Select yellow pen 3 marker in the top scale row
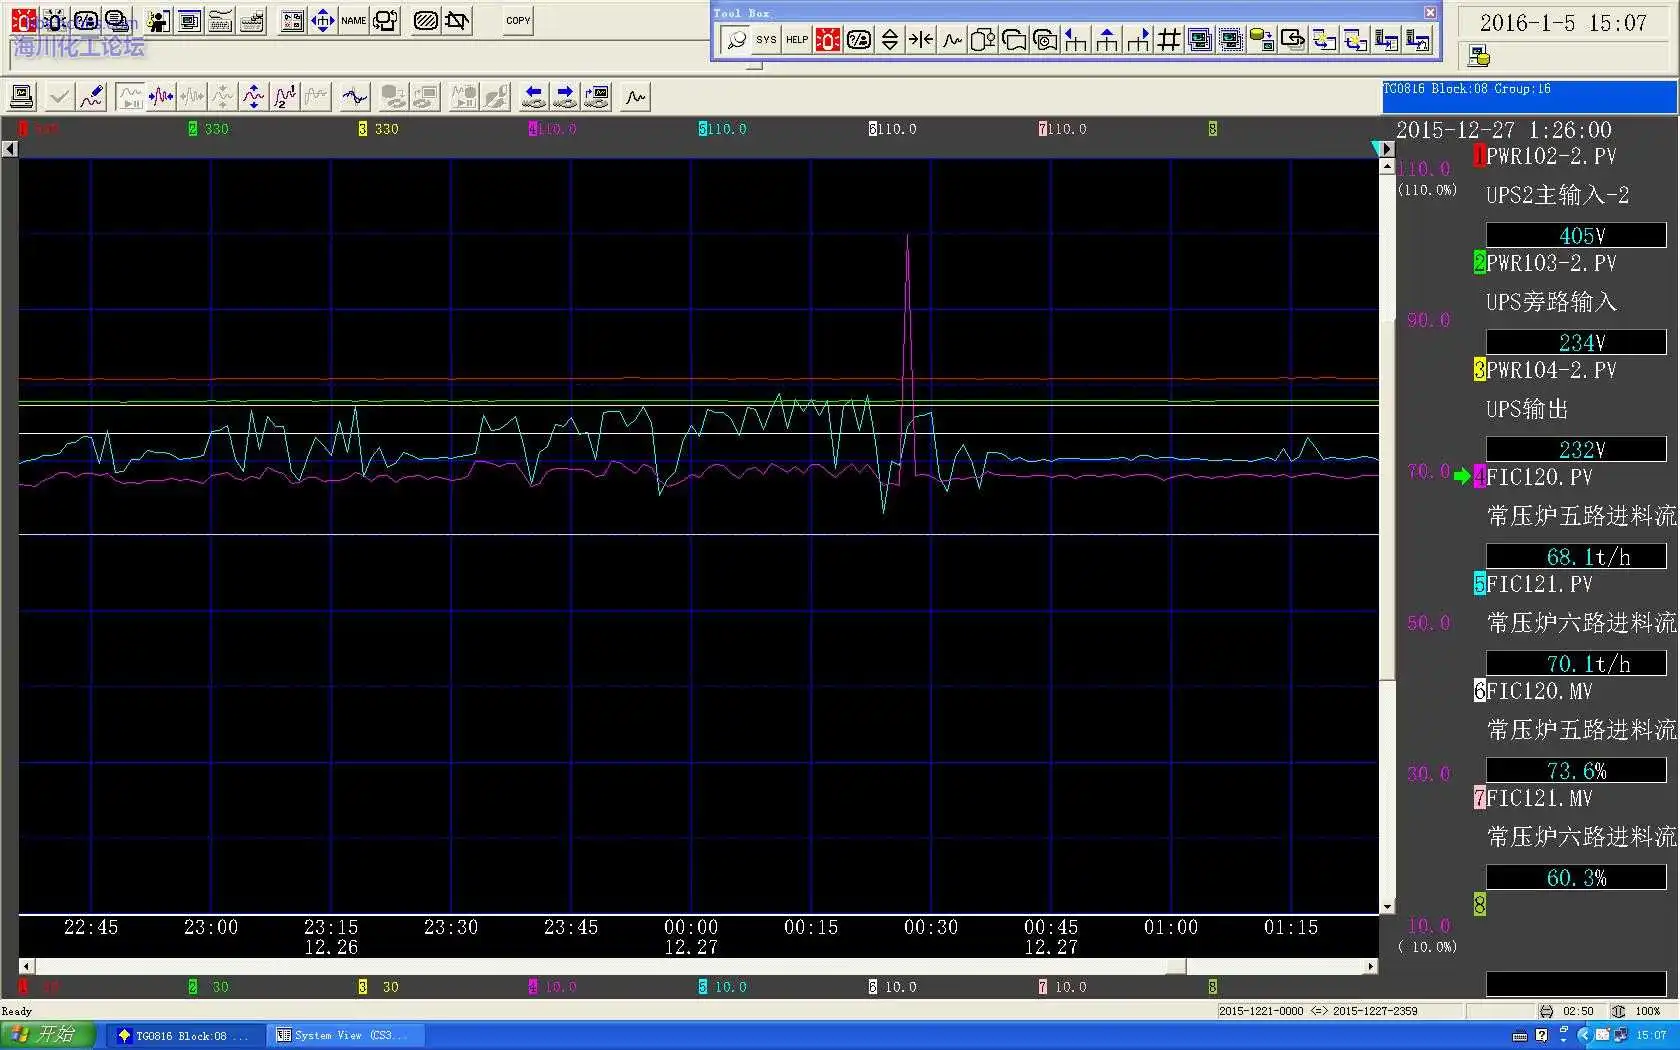The width and height of the screenshot is (1680, 1050). point(363,129)
